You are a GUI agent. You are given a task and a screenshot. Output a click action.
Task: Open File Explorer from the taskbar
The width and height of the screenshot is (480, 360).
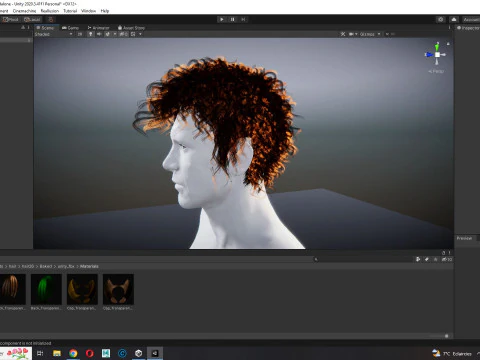pos(57,353)
